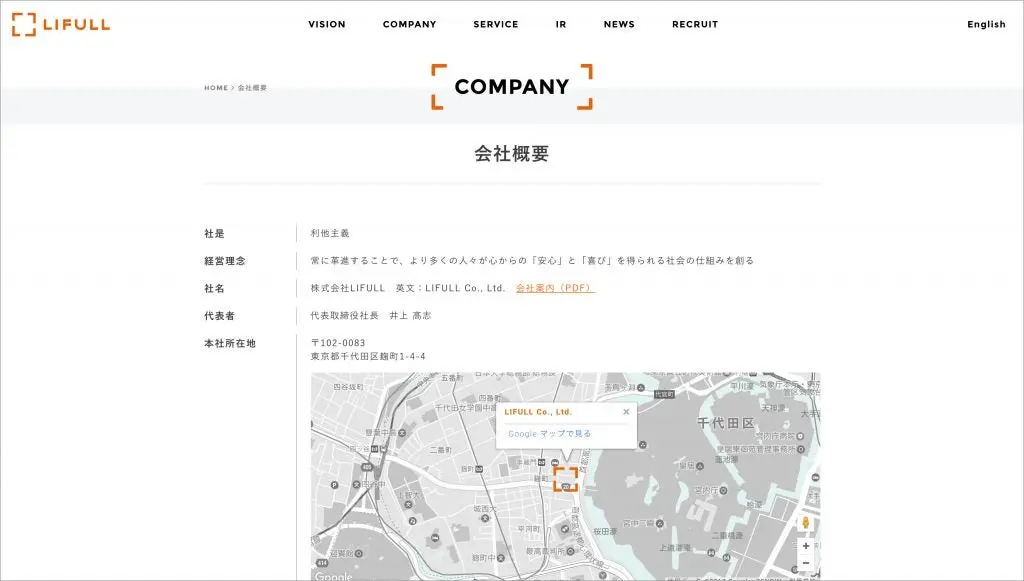Open the SERVICE page
Viewport: 1024px width, 581px height.
495,24
